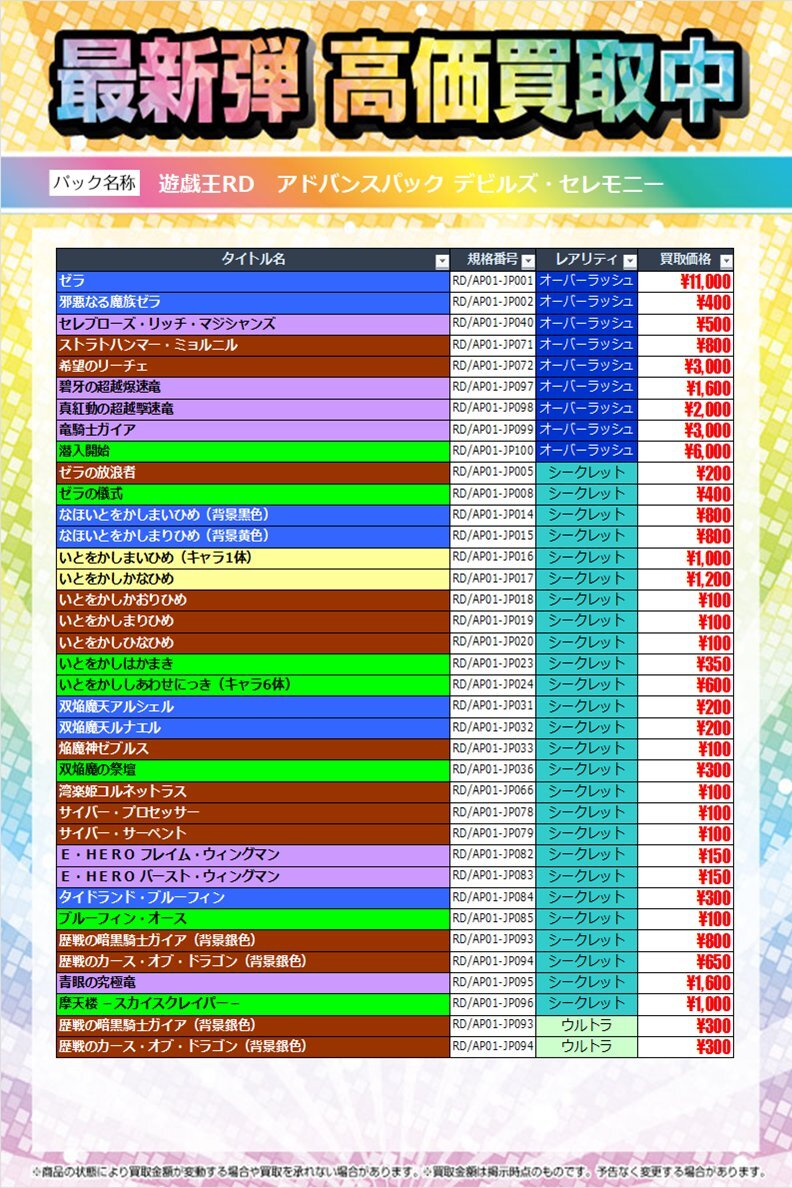Screen dimensions: 792x1188
Task: Select 摩天楼 -スカイスクレイパー- cell
Action: coord(253,1004)
